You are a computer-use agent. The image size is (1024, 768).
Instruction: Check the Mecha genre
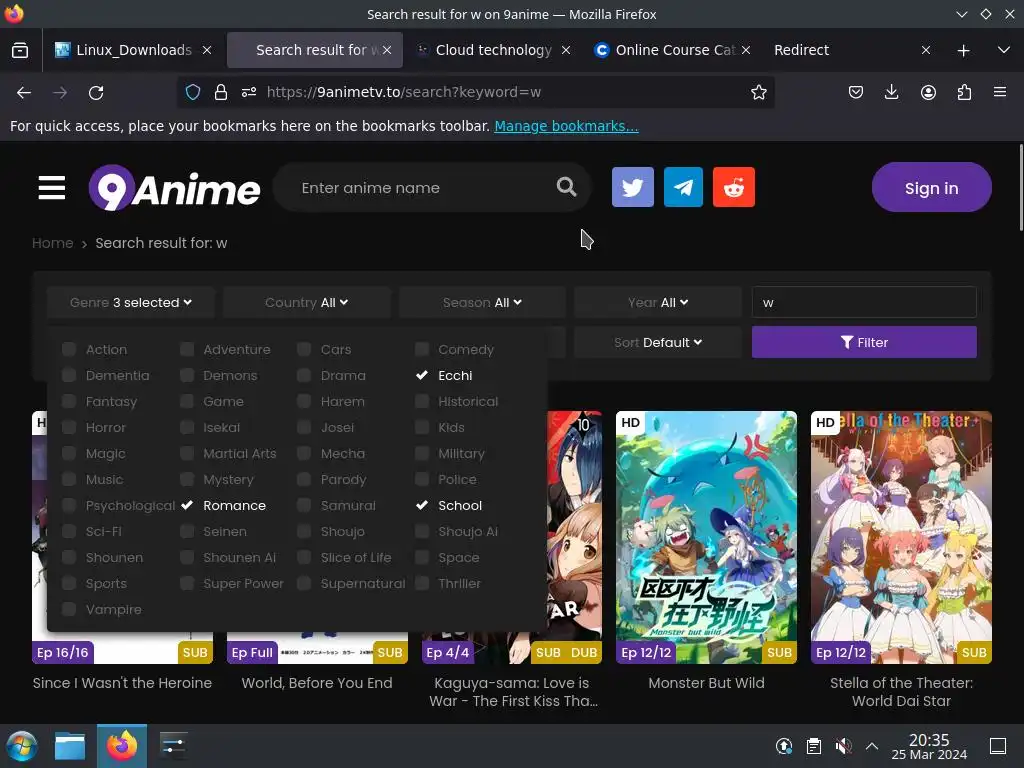coord(304,454)
